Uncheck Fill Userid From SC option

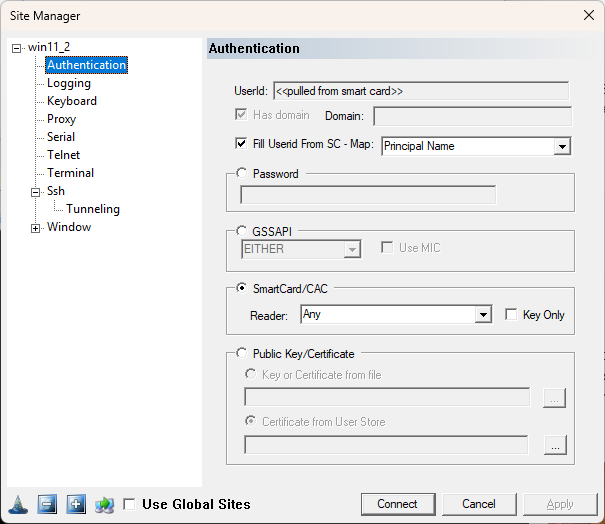[x=240, y=144]
